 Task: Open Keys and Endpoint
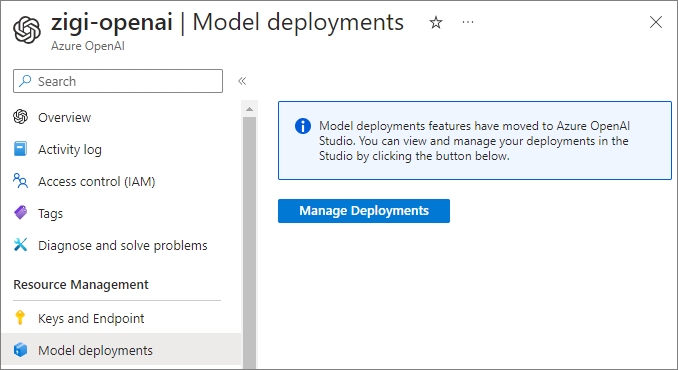(x=91, y=319)
